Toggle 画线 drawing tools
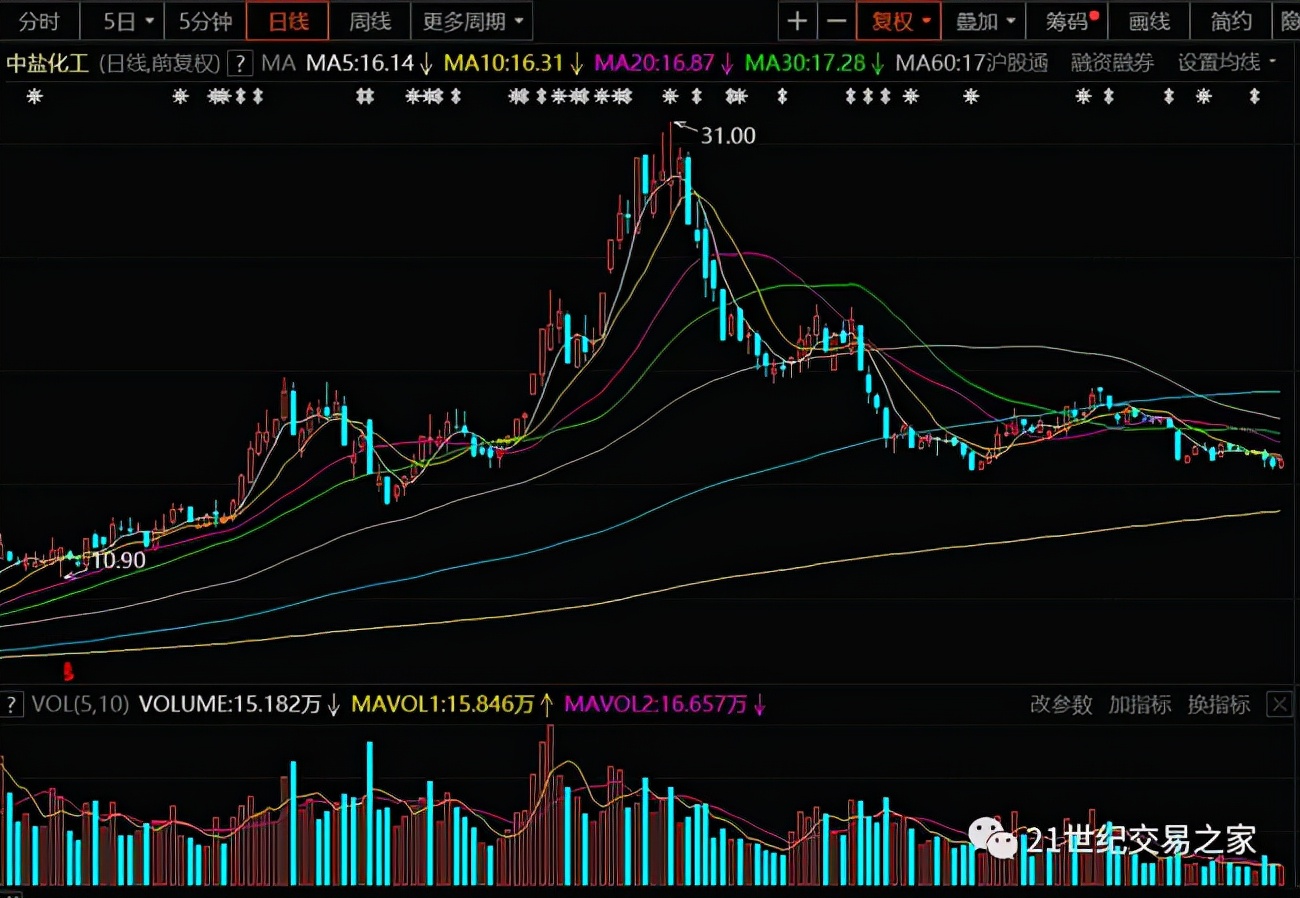The width and height of the screenshot is (1300, 898). [x=1149, y=21]
